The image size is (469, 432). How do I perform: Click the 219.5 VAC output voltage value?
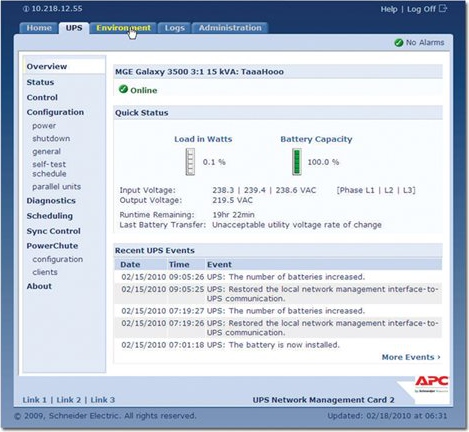click(232, 200)
